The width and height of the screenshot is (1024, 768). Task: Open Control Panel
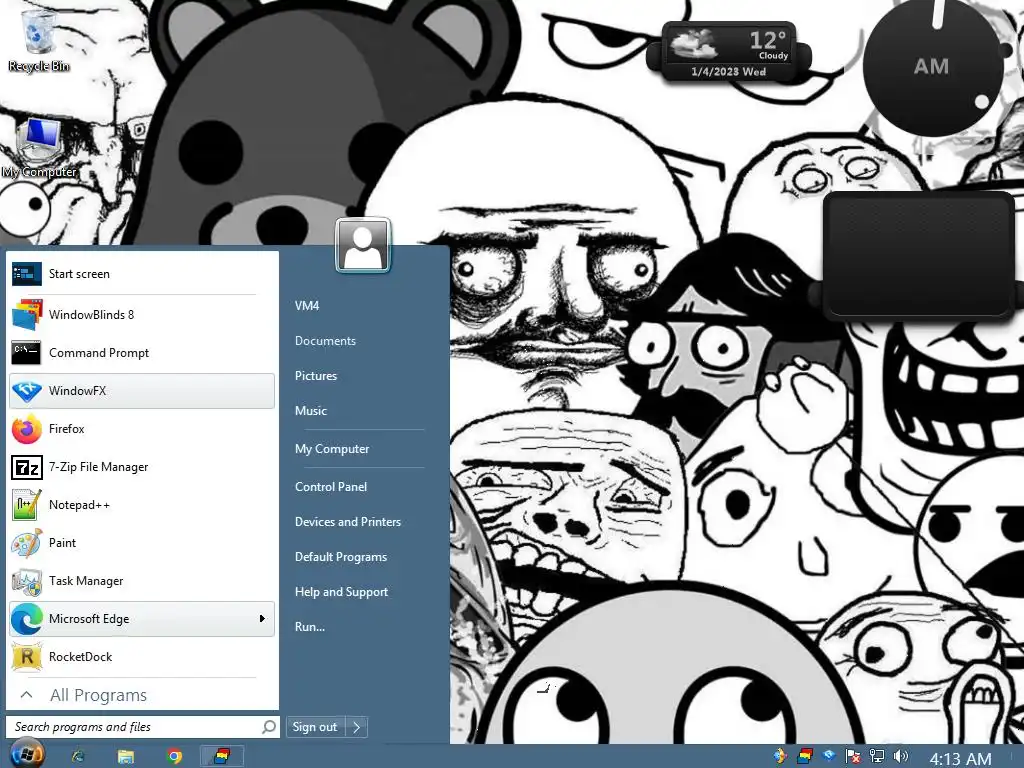click(x=331, y=487)
